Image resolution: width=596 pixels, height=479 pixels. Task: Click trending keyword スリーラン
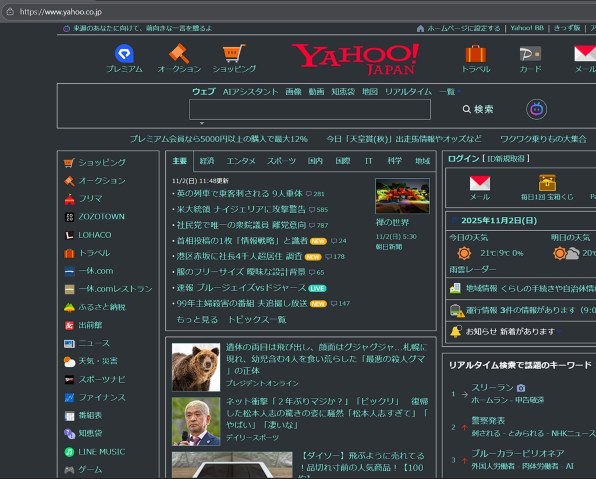click(493, 387)
